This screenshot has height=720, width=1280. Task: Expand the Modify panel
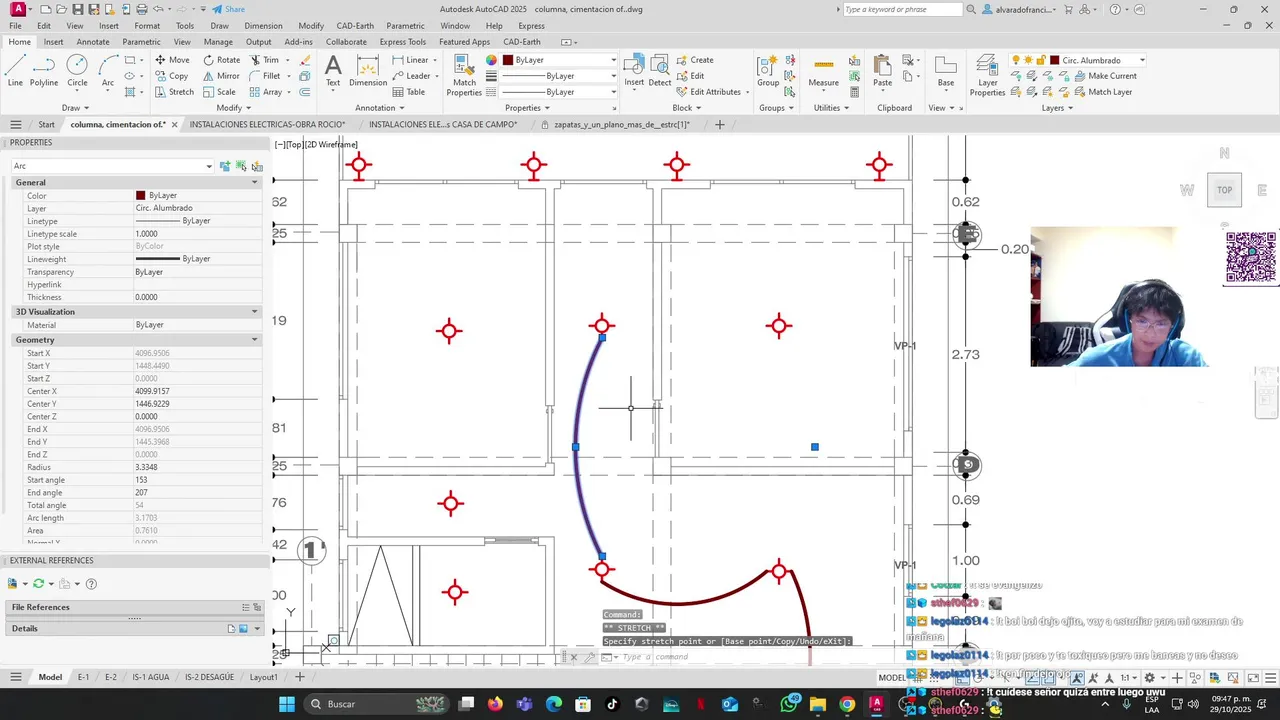pos(234,108)
